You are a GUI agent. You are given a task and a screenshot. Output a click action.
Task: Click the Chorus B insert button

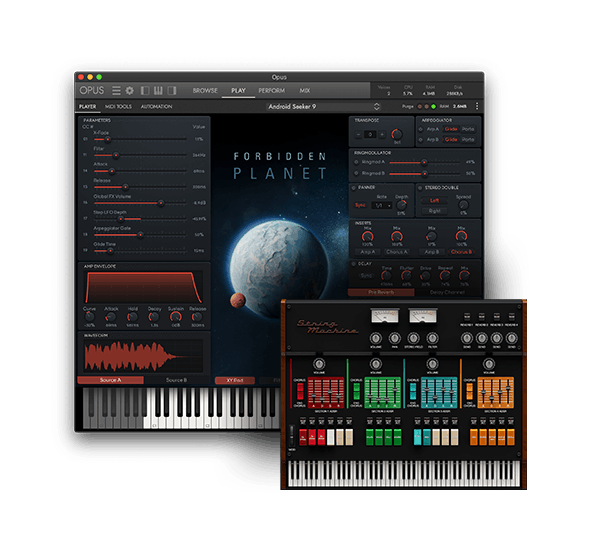[460, 252]
